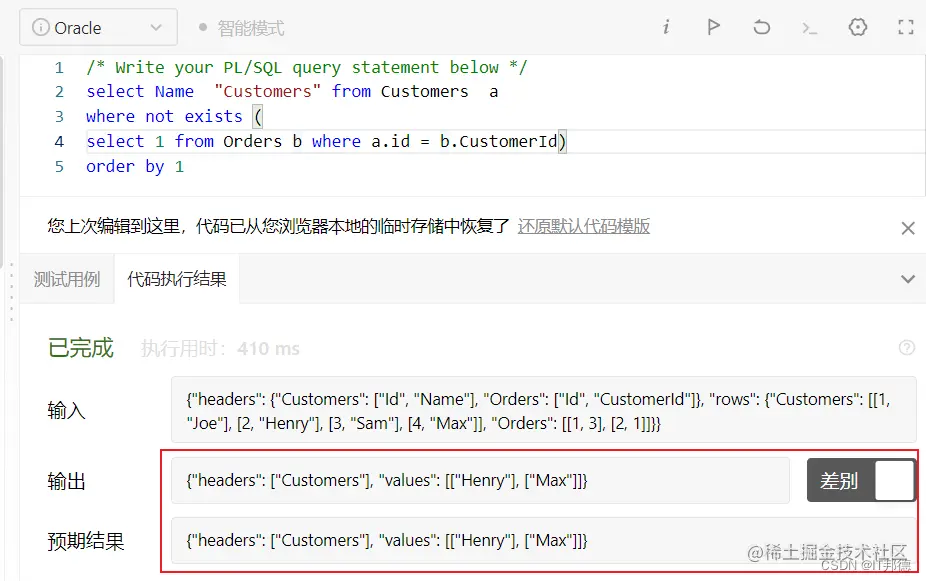Click the italic i editor info icon
This screenshot has height=581, width=926.
(x=666, y=27)
